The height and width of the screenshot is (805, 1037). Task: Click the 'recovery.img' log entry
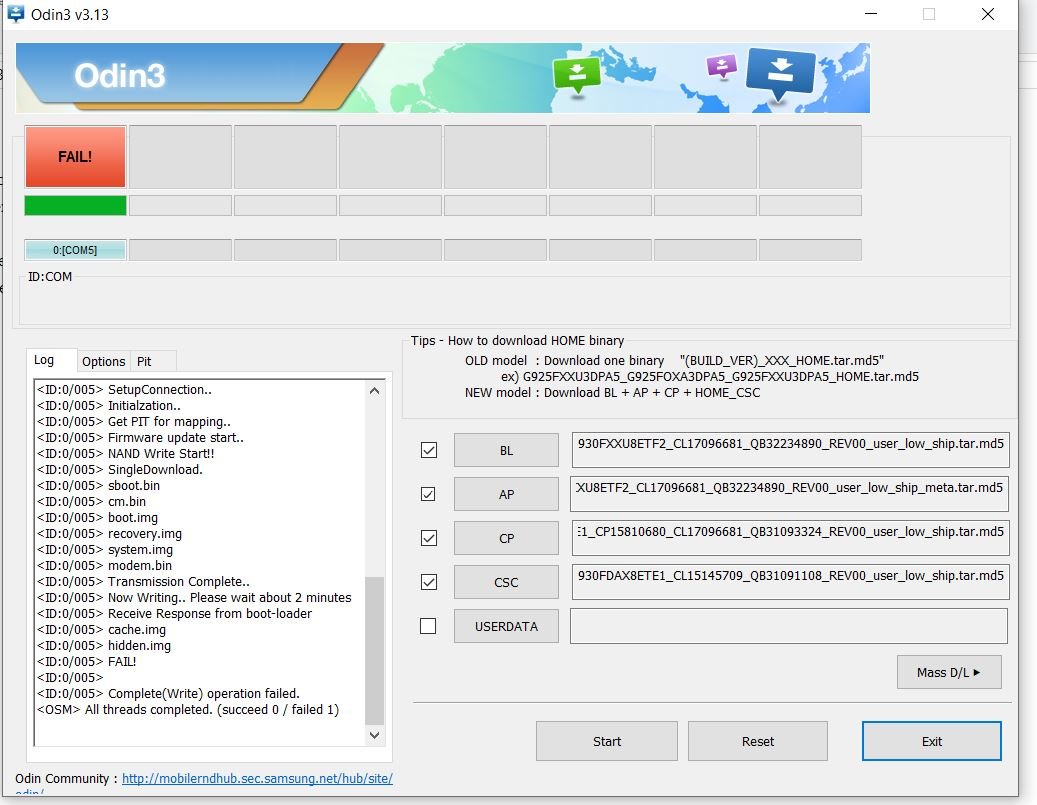pos(110,533)
